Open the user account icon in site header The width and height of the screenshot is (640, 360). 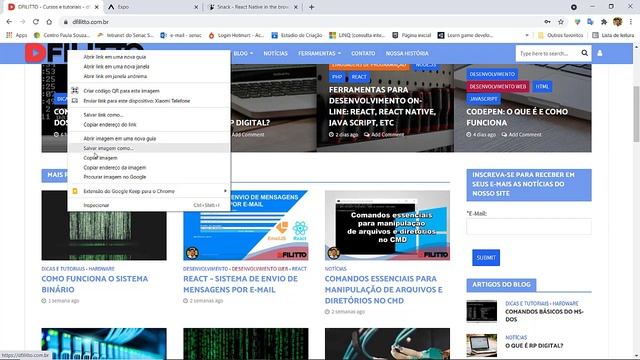pos(600,53)
